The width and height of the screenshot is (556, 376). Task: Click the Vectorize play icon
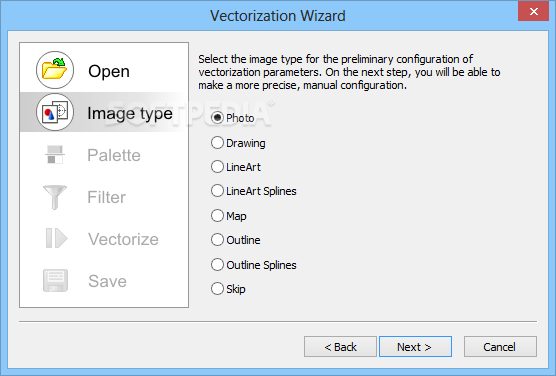(x=56, y=238)
